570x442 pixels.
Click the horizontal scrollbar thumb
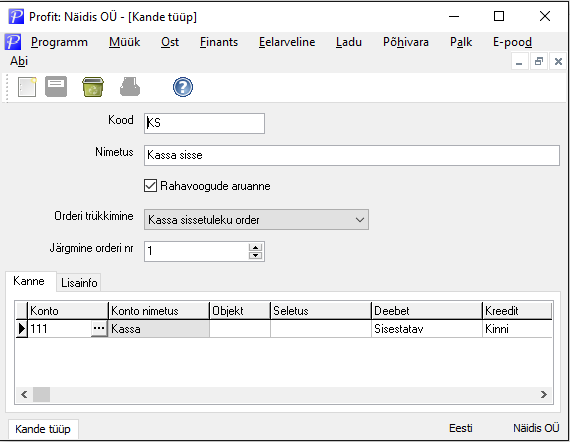41,394
